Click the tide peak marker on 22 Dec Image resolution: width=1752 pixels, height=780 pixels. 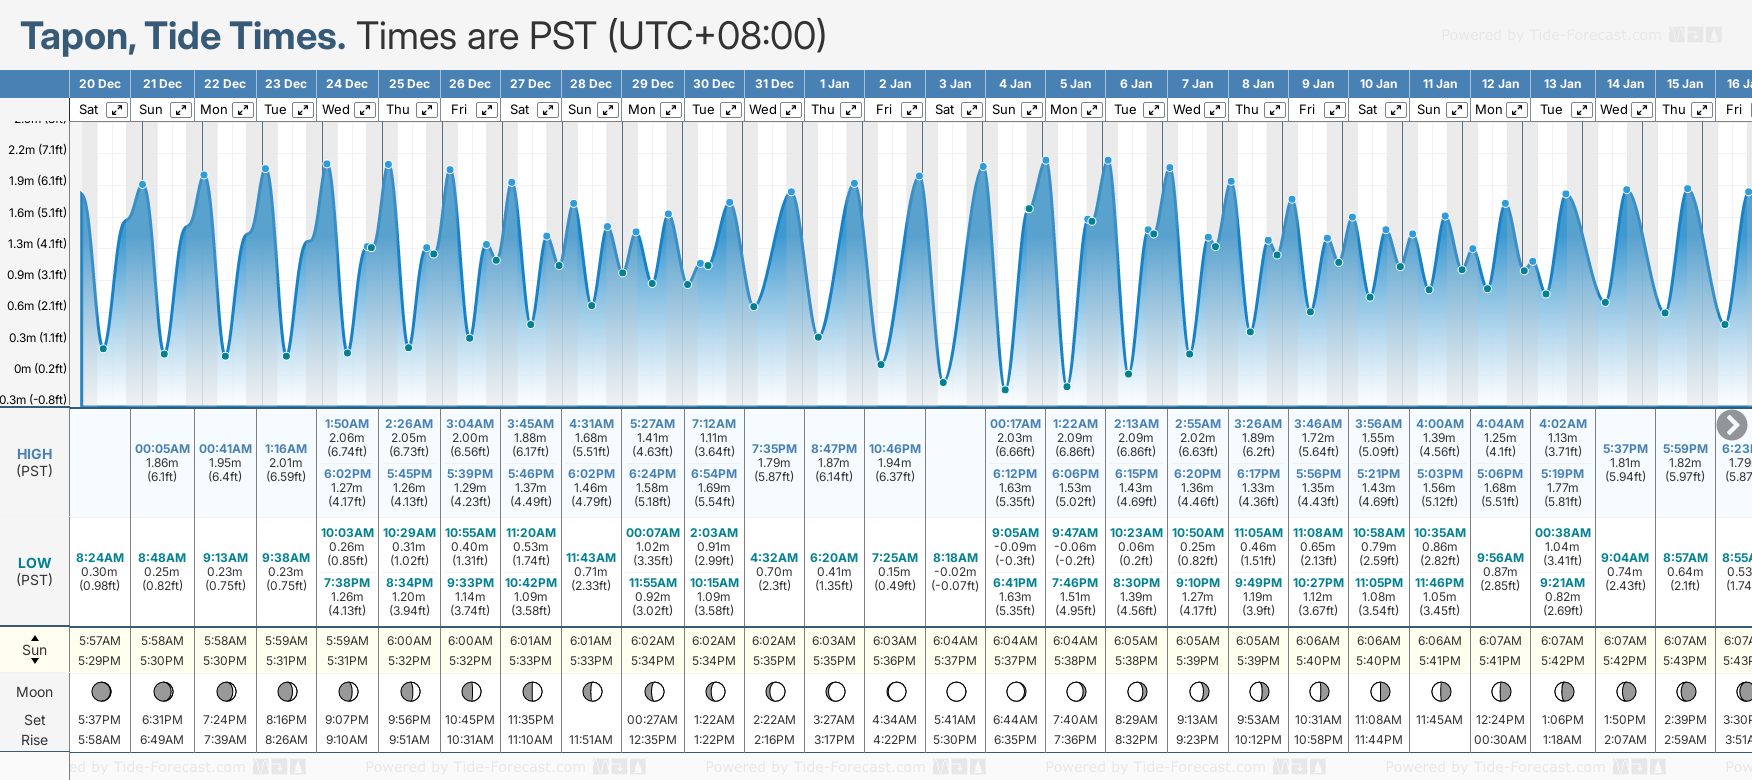(204, 175)
